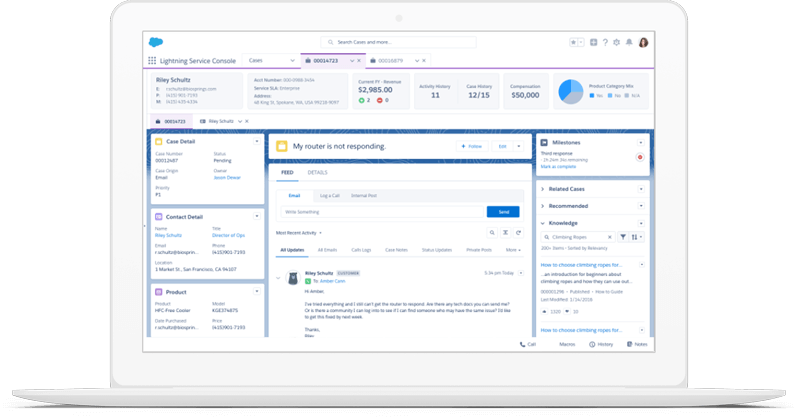Click the Follow button
The height and width of the screenshot is (417, 800).
click(x=470, y=146)
